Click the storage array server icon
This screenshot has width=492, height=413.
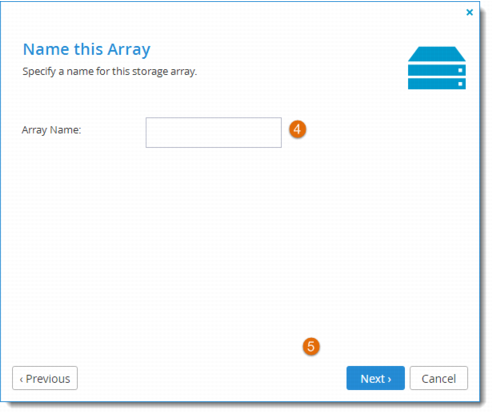pos(437,68)
